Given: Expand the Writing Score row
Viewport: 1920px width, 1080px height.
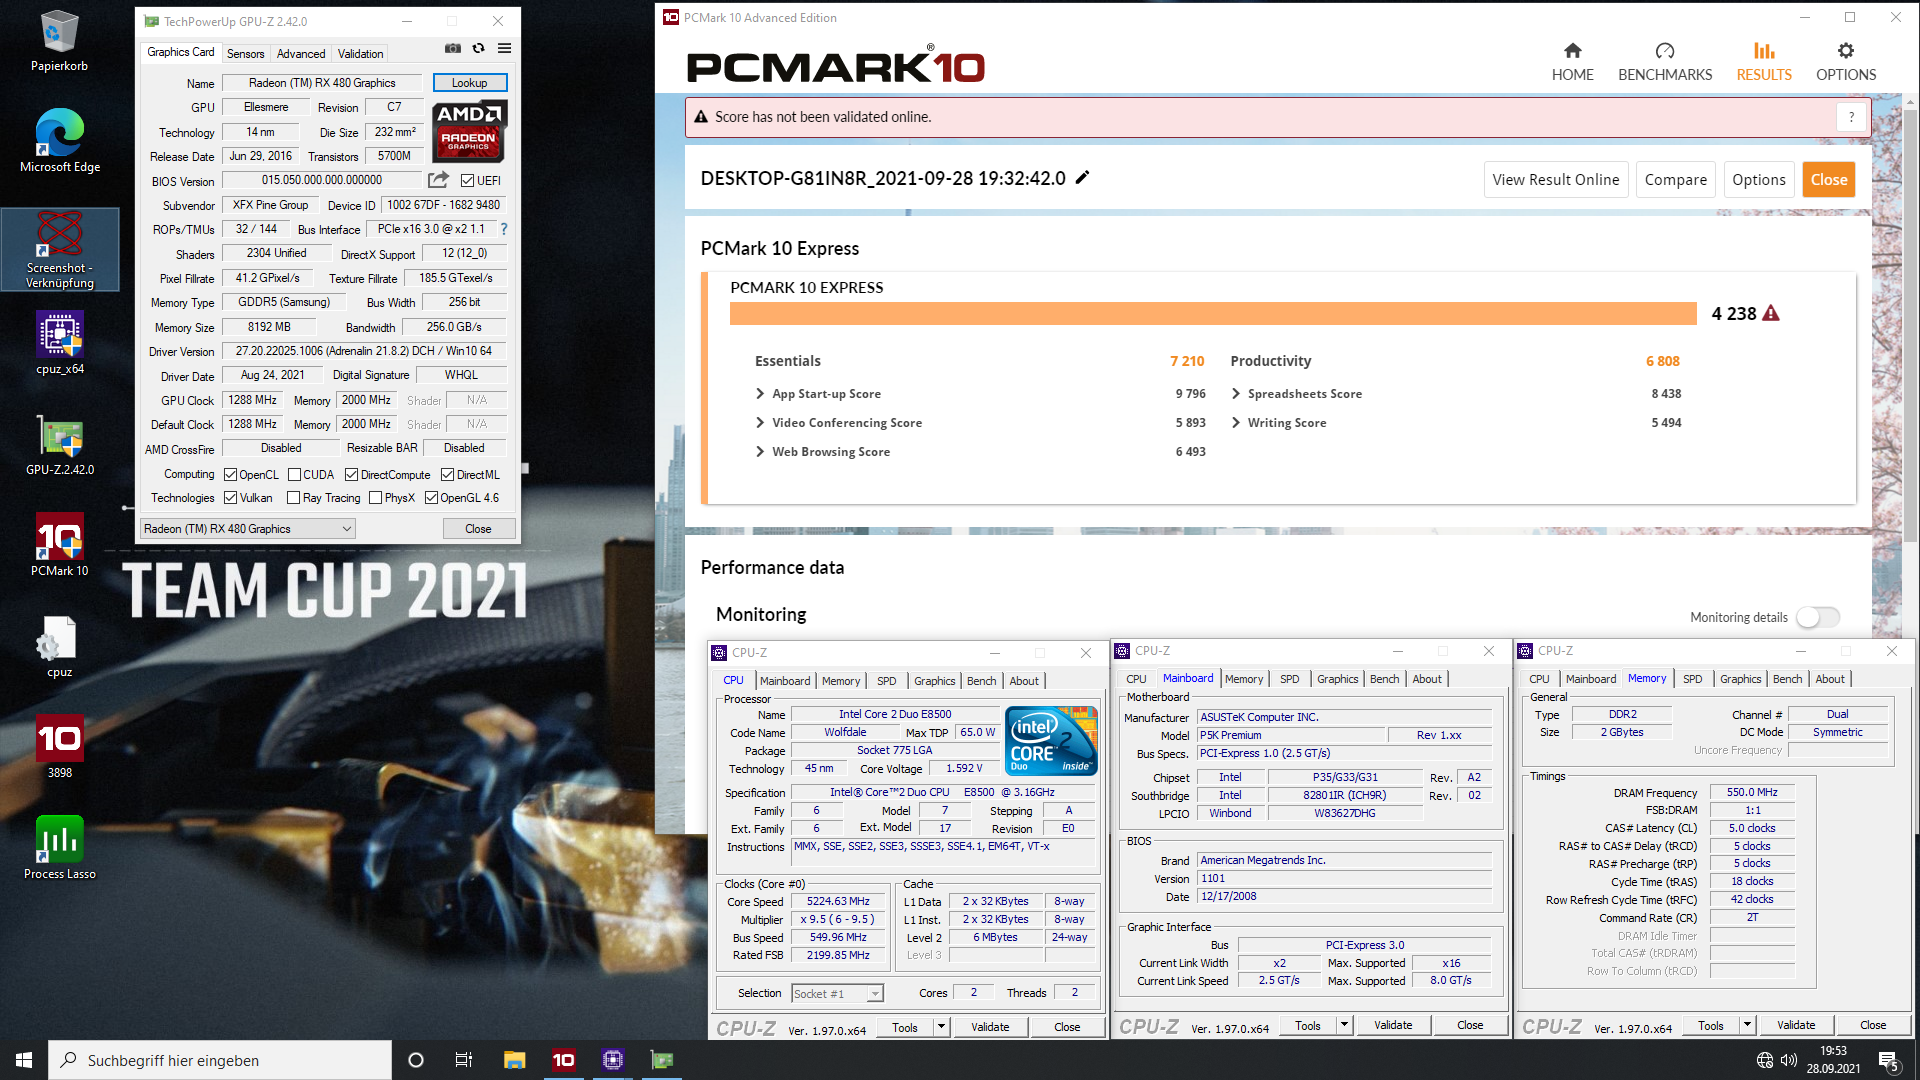Looking at the screenshot, I should [x=1236, y=423].
